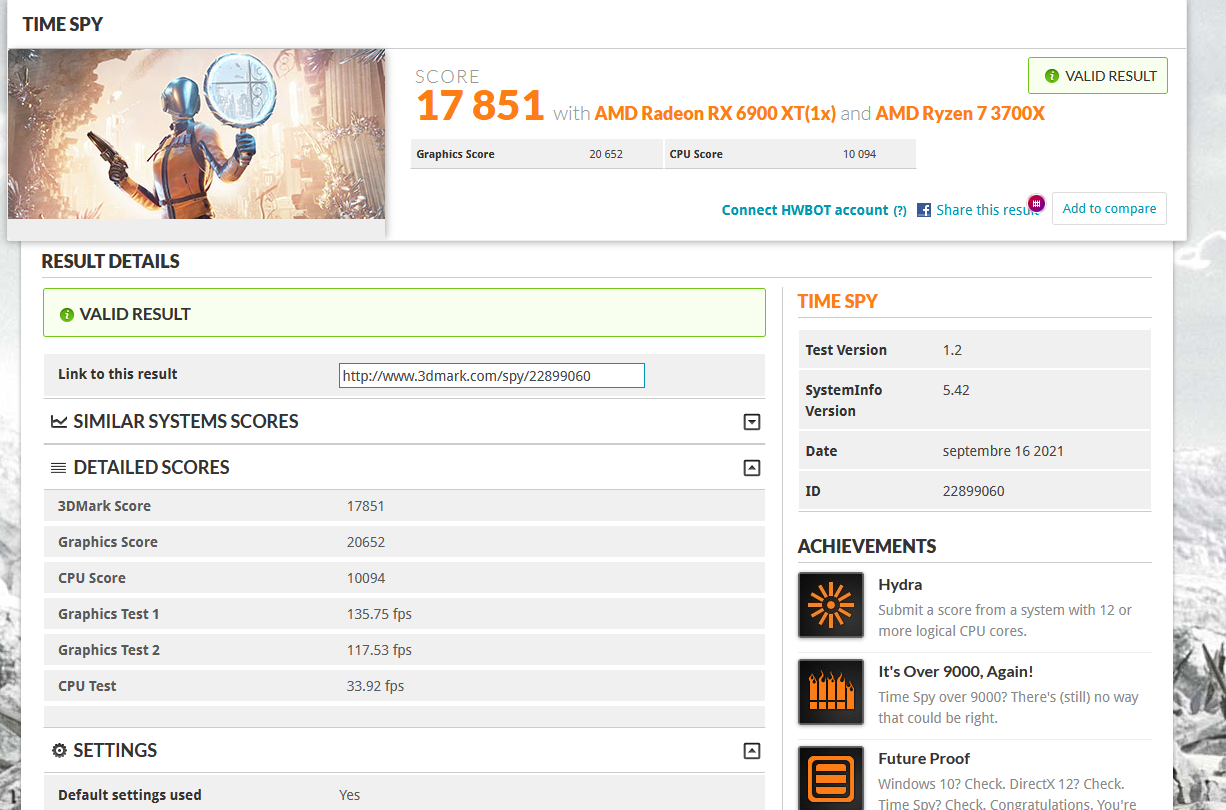1226x810 pixels.
Task: Click the SystemInfo Version value 5.42
Action: tap(956, 390)
